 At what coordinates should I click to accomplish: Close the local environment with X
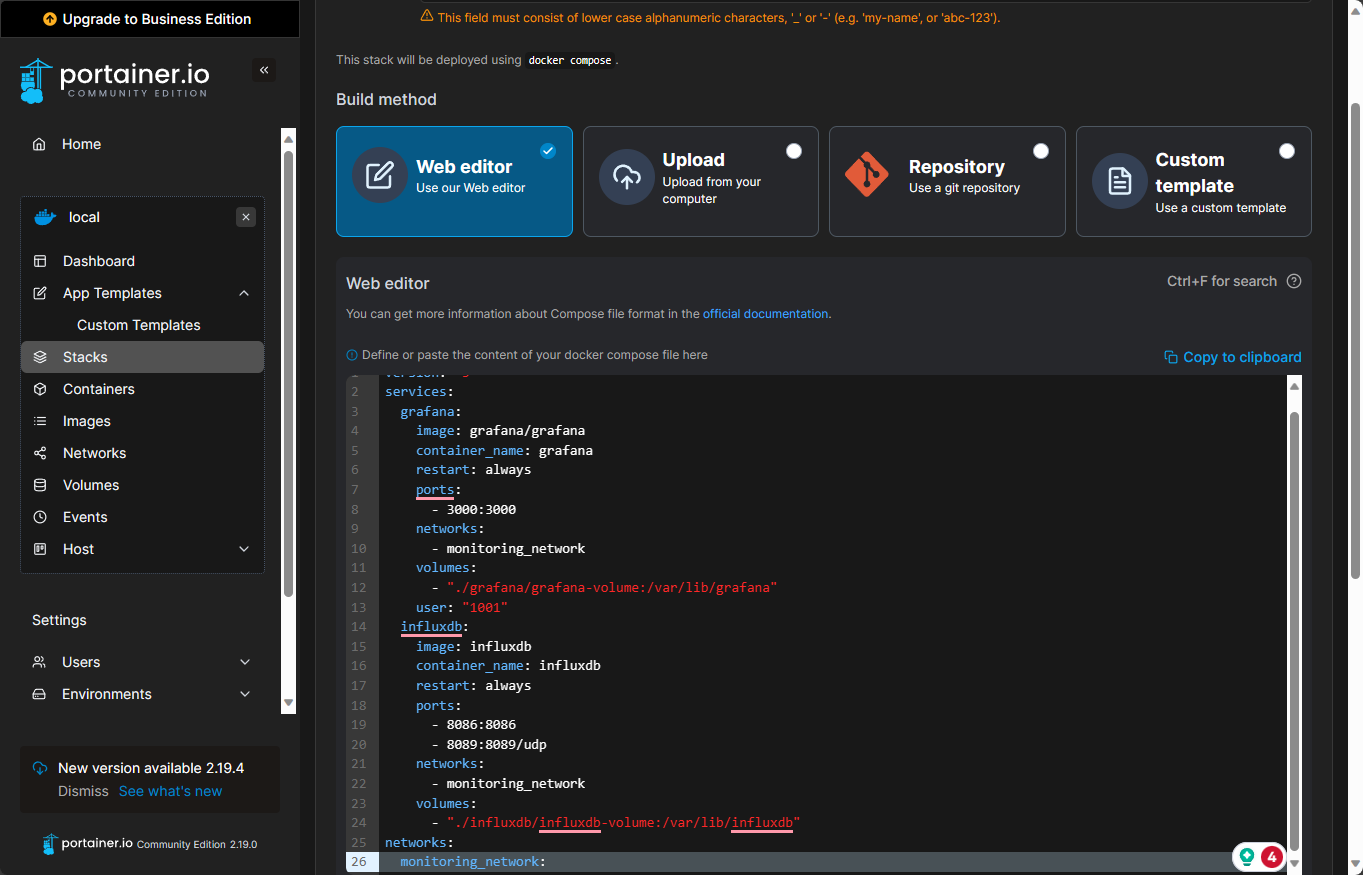coord(246,217)
